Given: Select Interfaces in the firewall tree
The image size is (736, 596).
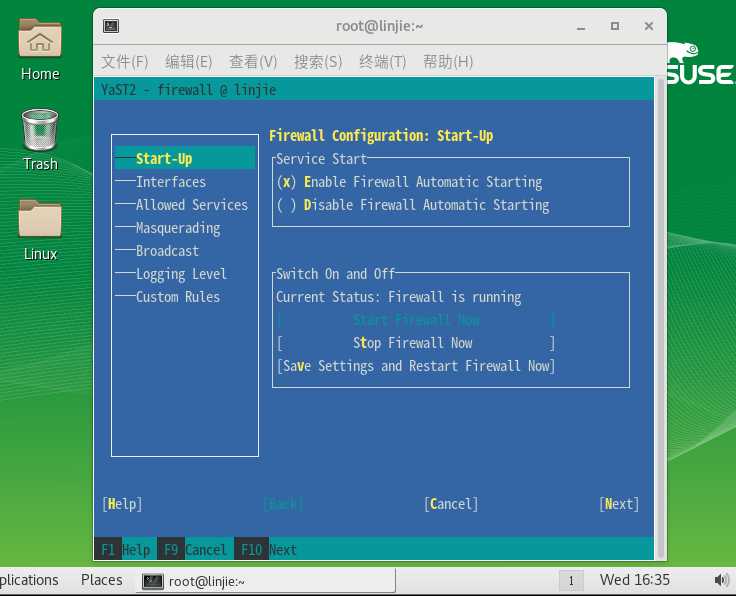Looking at the screenshot, I should 171,182.
